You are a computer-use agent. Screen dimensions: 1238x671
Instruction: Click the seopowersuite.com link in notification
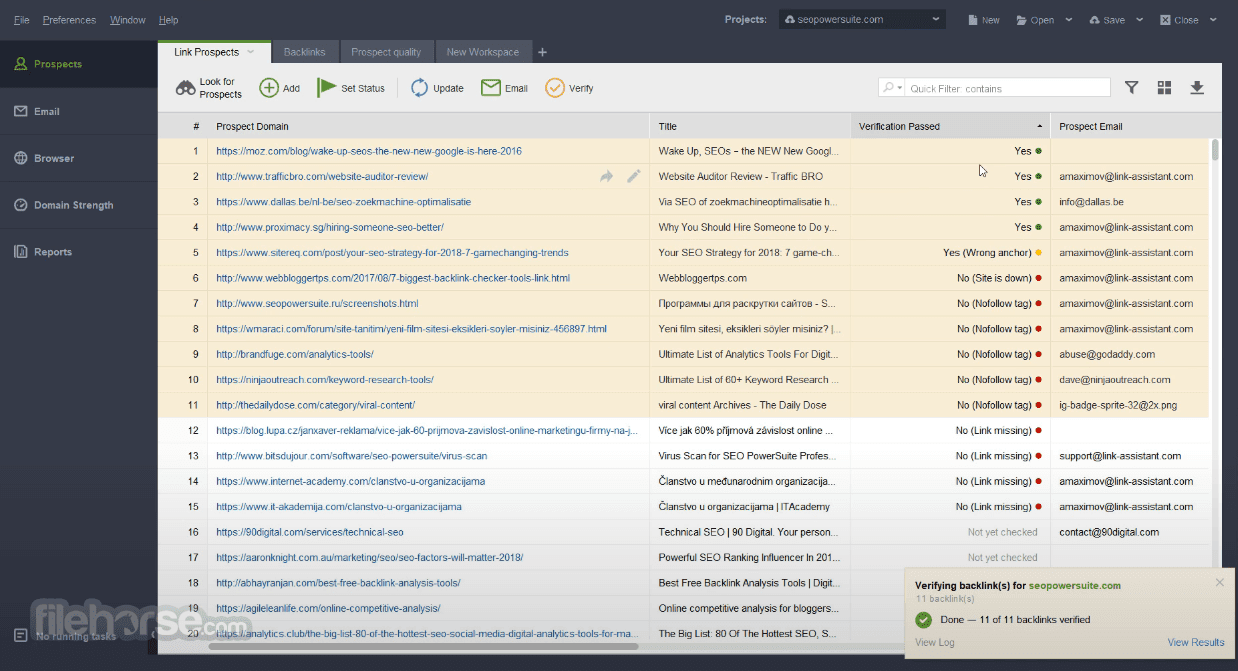(x=1075, y=586)
